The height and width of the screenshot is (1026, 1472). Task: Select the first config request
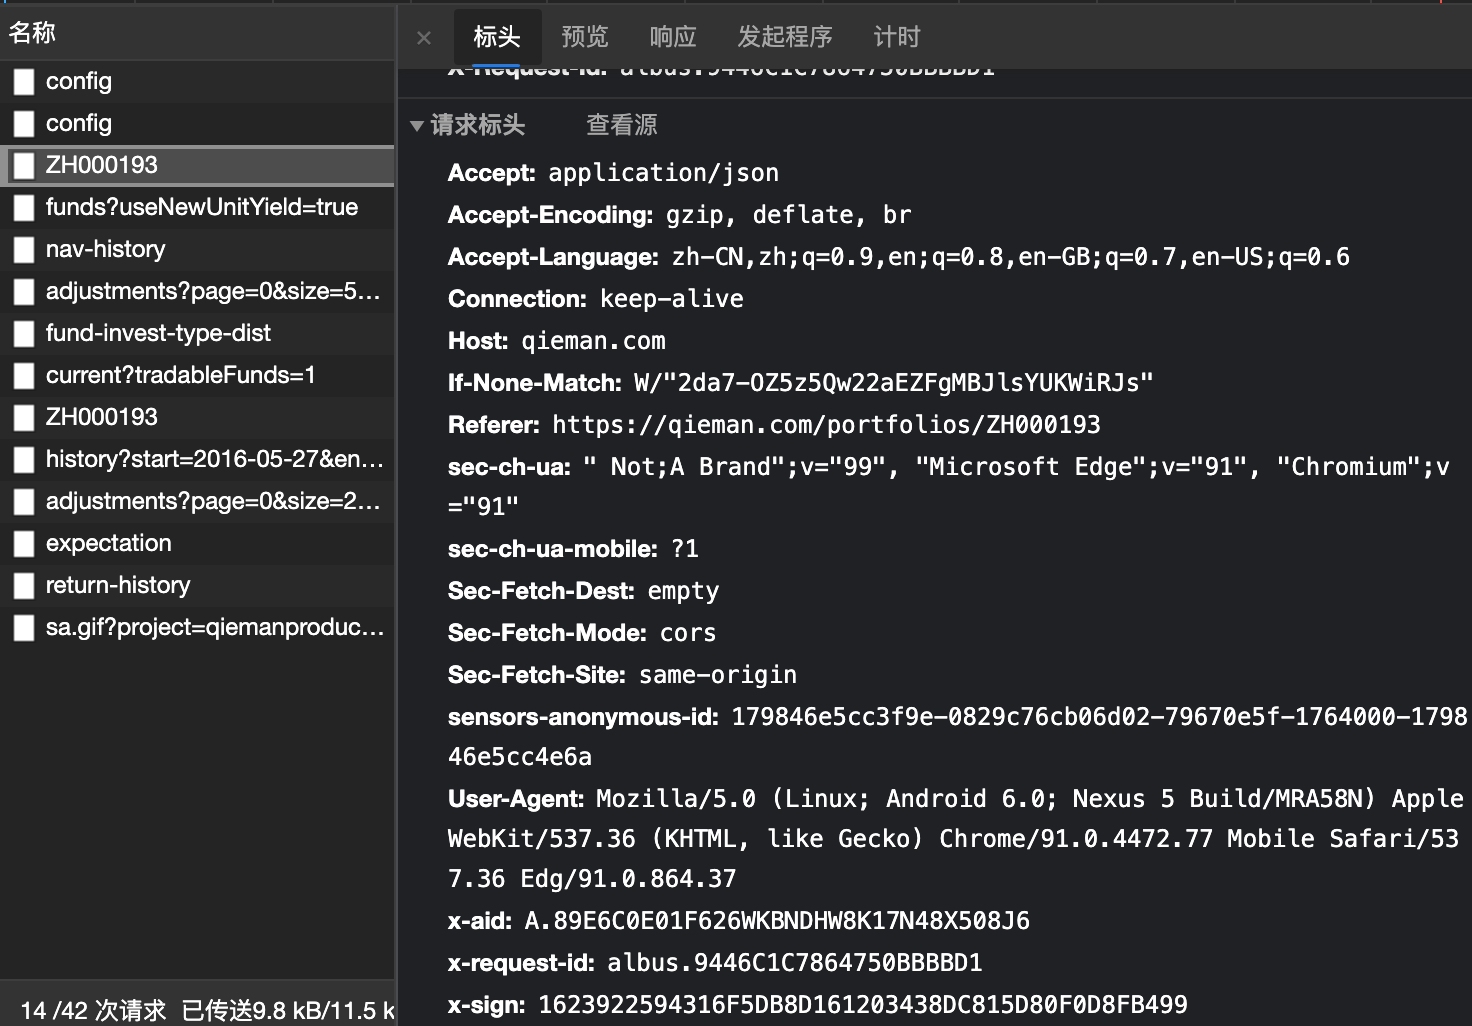[197, 81]
